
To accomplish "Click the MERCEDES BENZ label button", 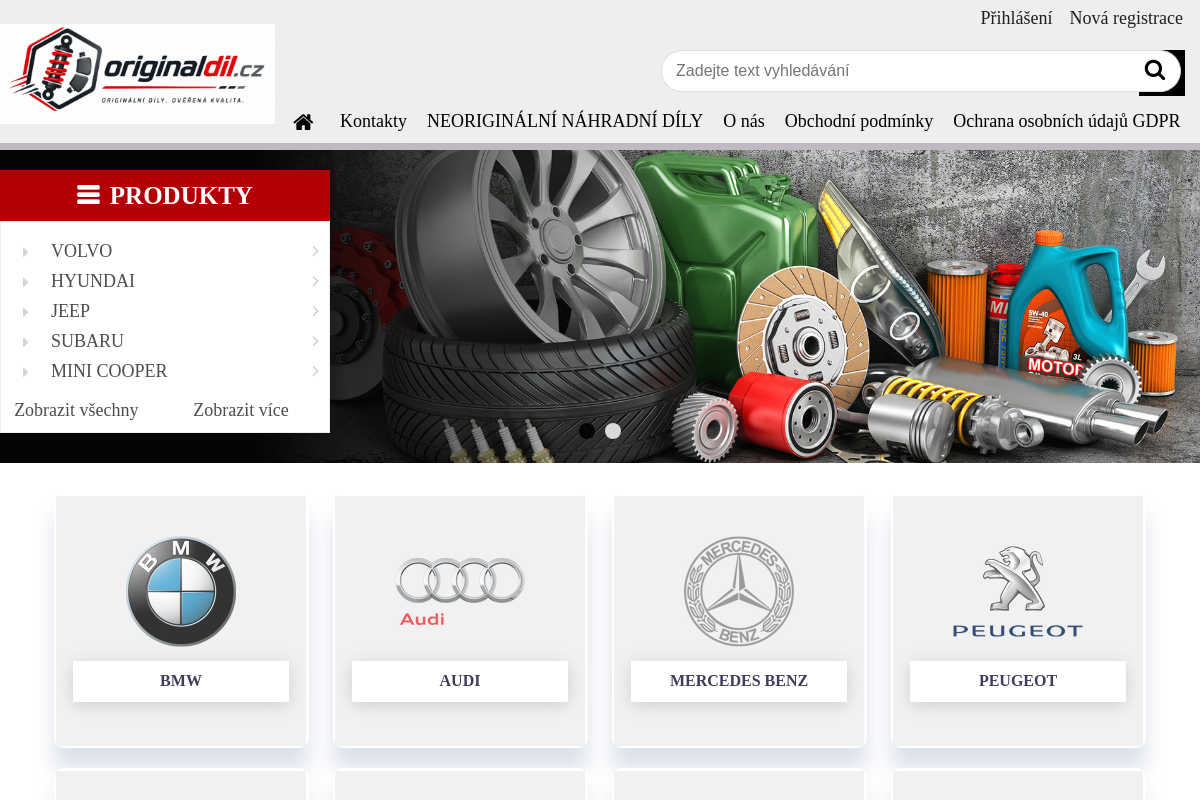I will (x=739, y=681).
